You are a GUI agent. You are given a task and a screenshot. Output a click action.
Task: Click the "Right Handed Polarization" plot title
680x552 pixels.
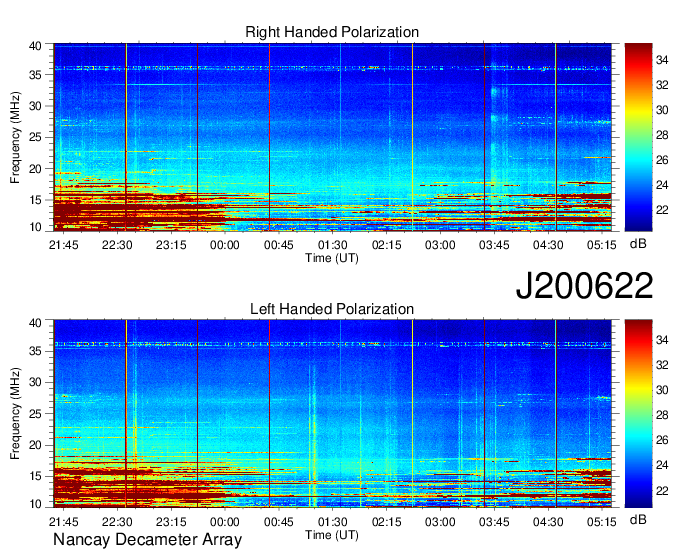pyautogui.click(x=332, y=32)
